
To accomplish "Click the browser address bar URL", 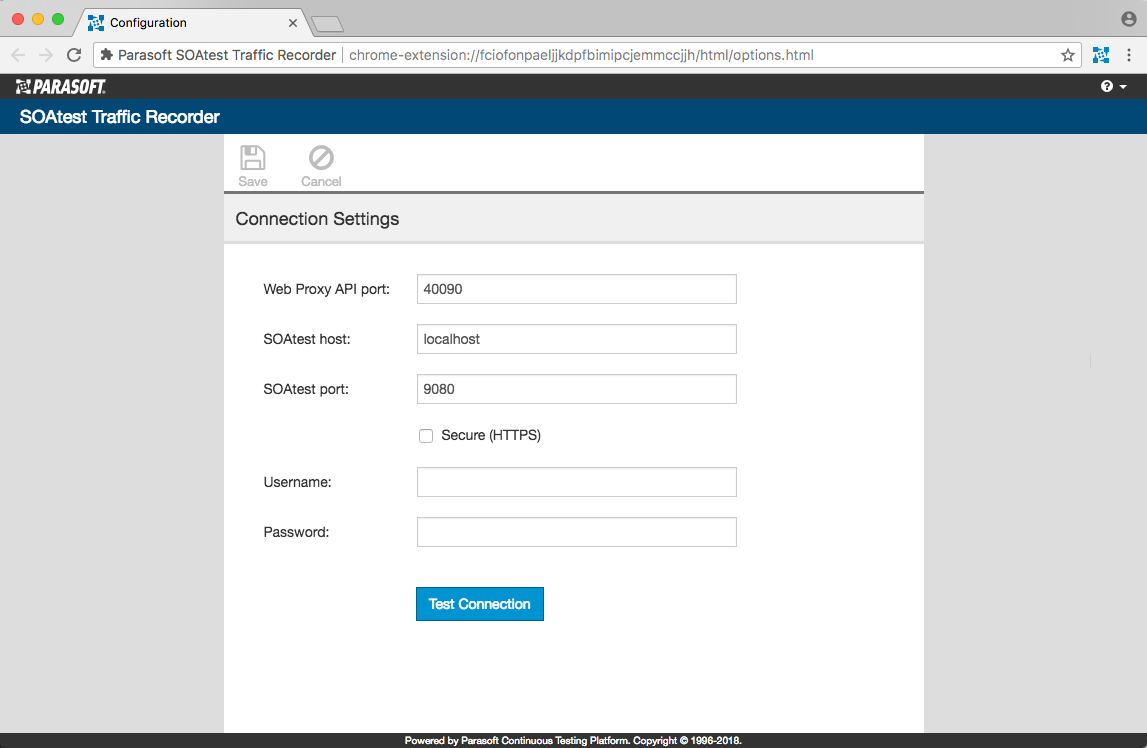I will (x=582, y=55).
